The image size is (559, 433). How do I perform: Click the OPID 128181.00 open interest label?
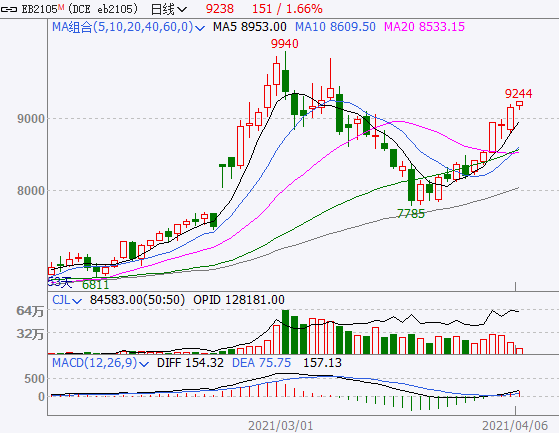tap(239, 300)
